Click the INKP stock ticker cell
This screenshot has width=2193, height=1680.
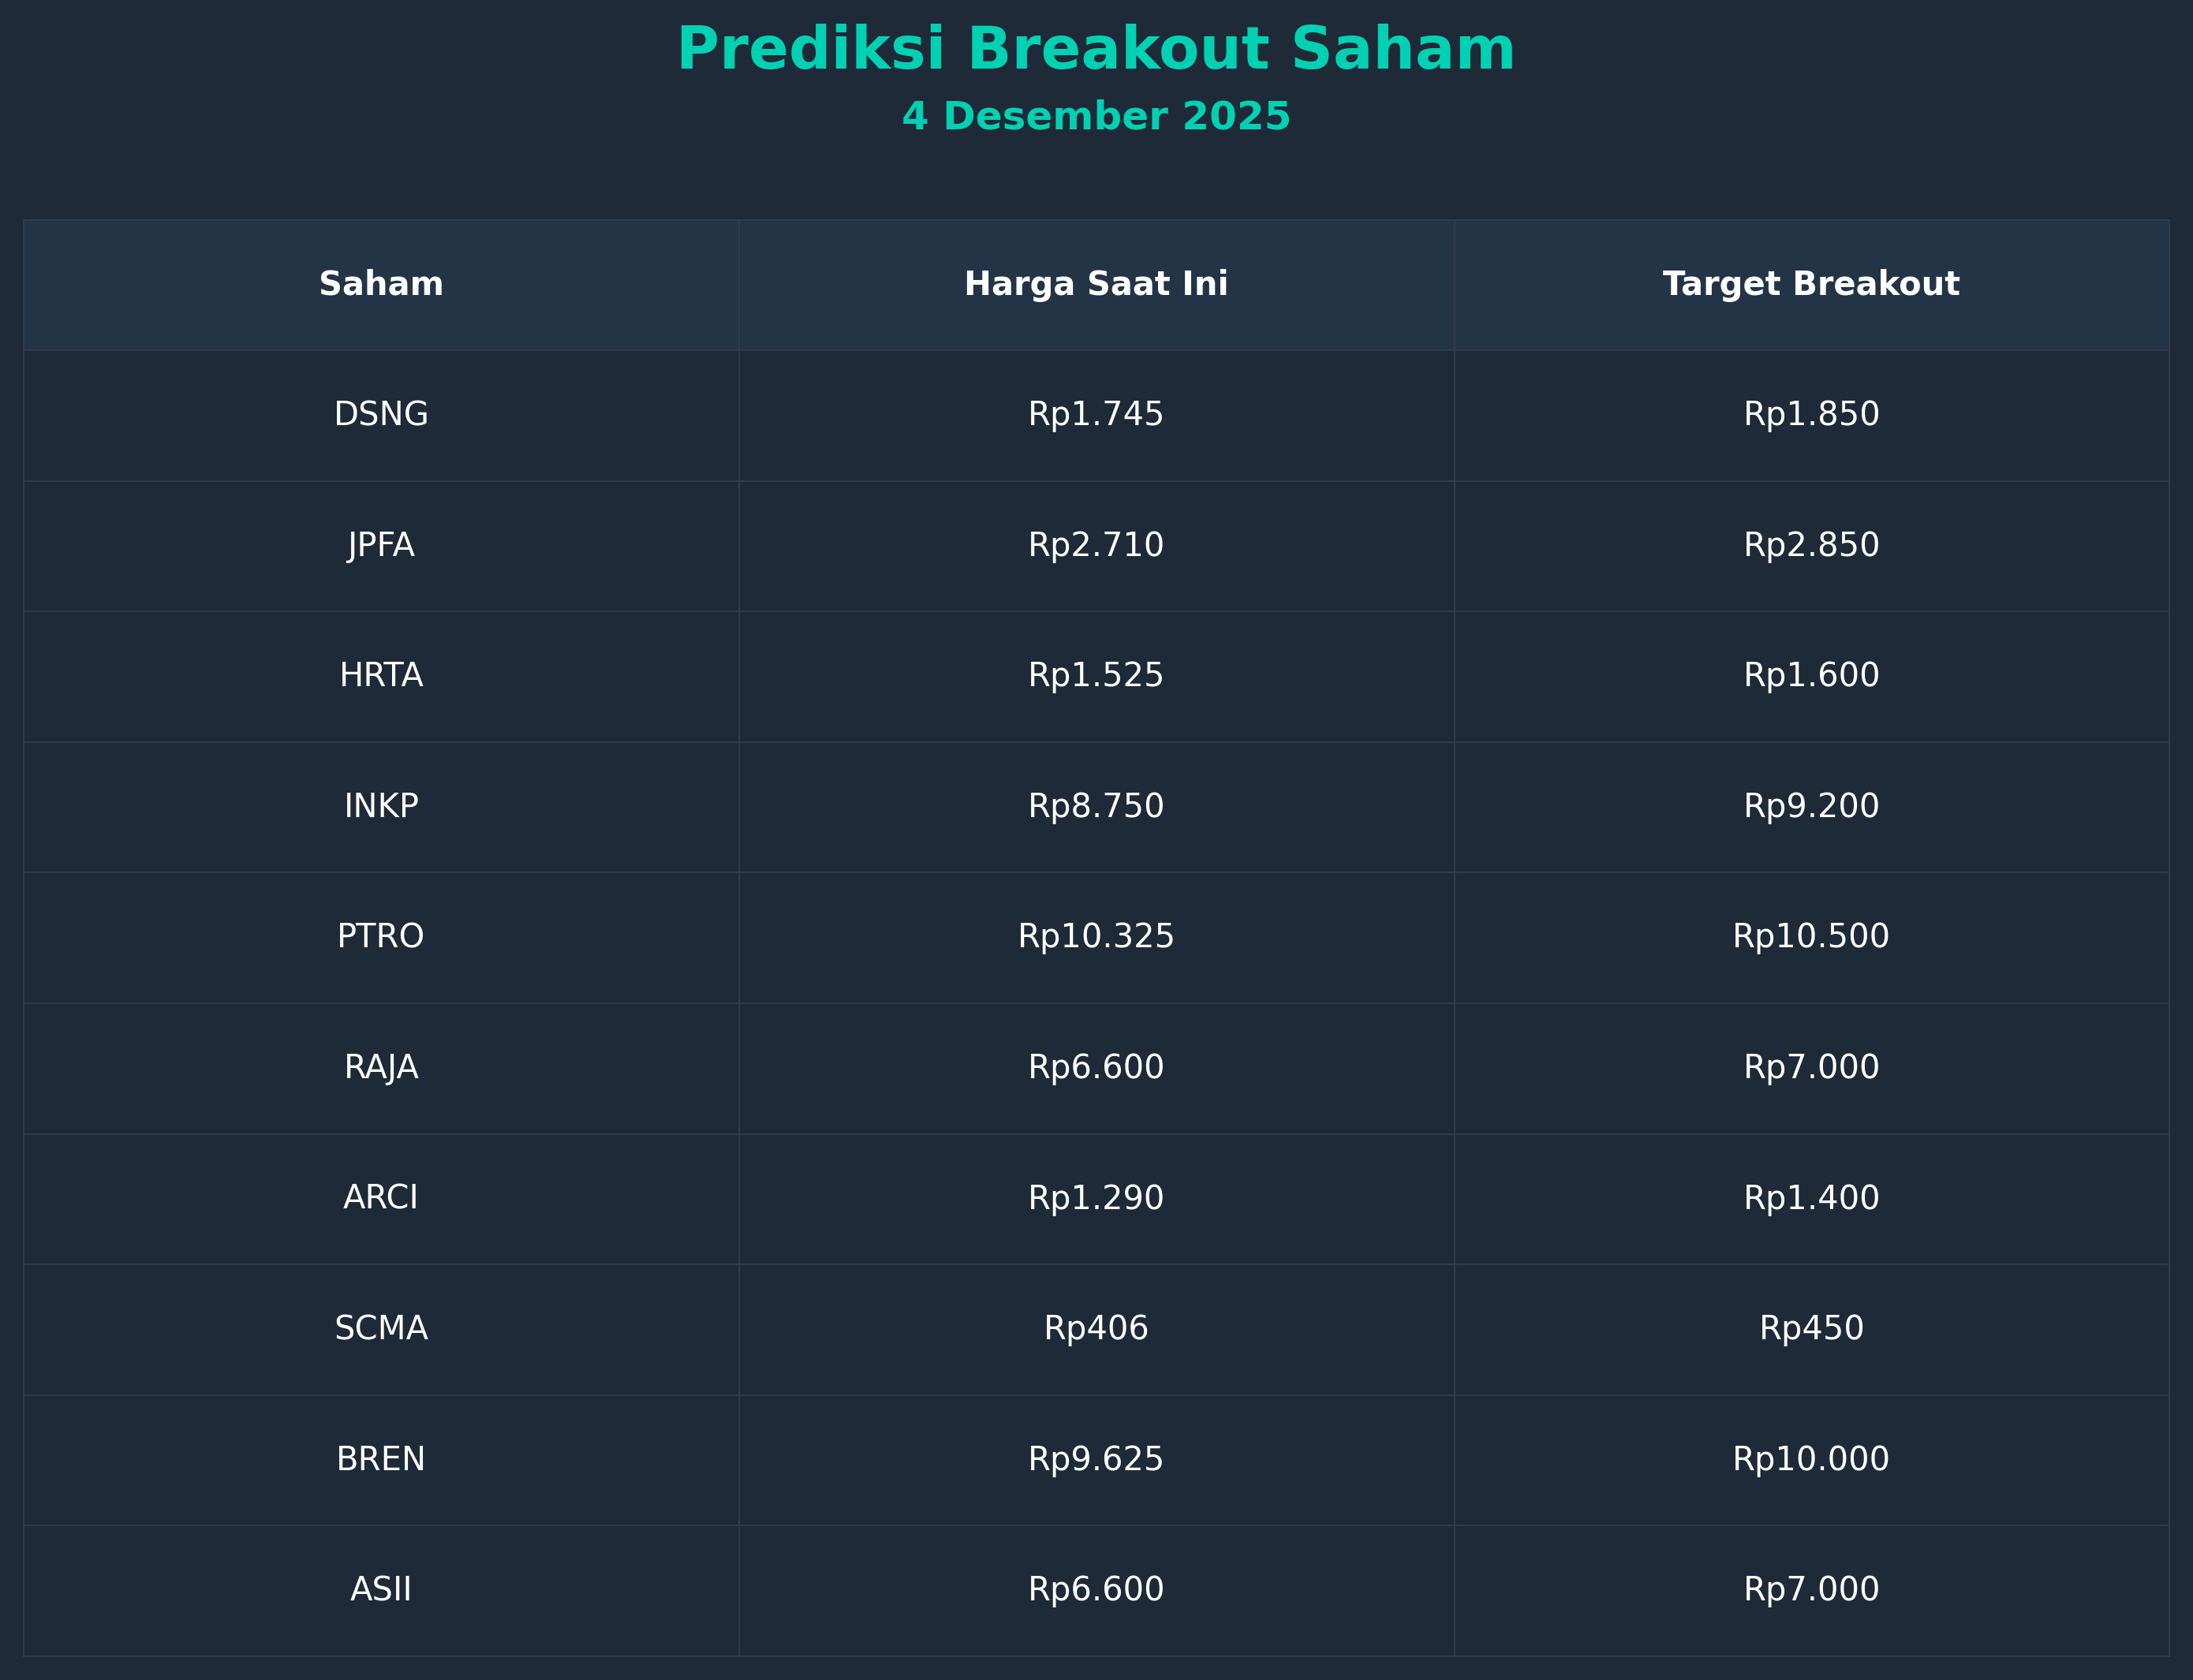click(381, 807)
